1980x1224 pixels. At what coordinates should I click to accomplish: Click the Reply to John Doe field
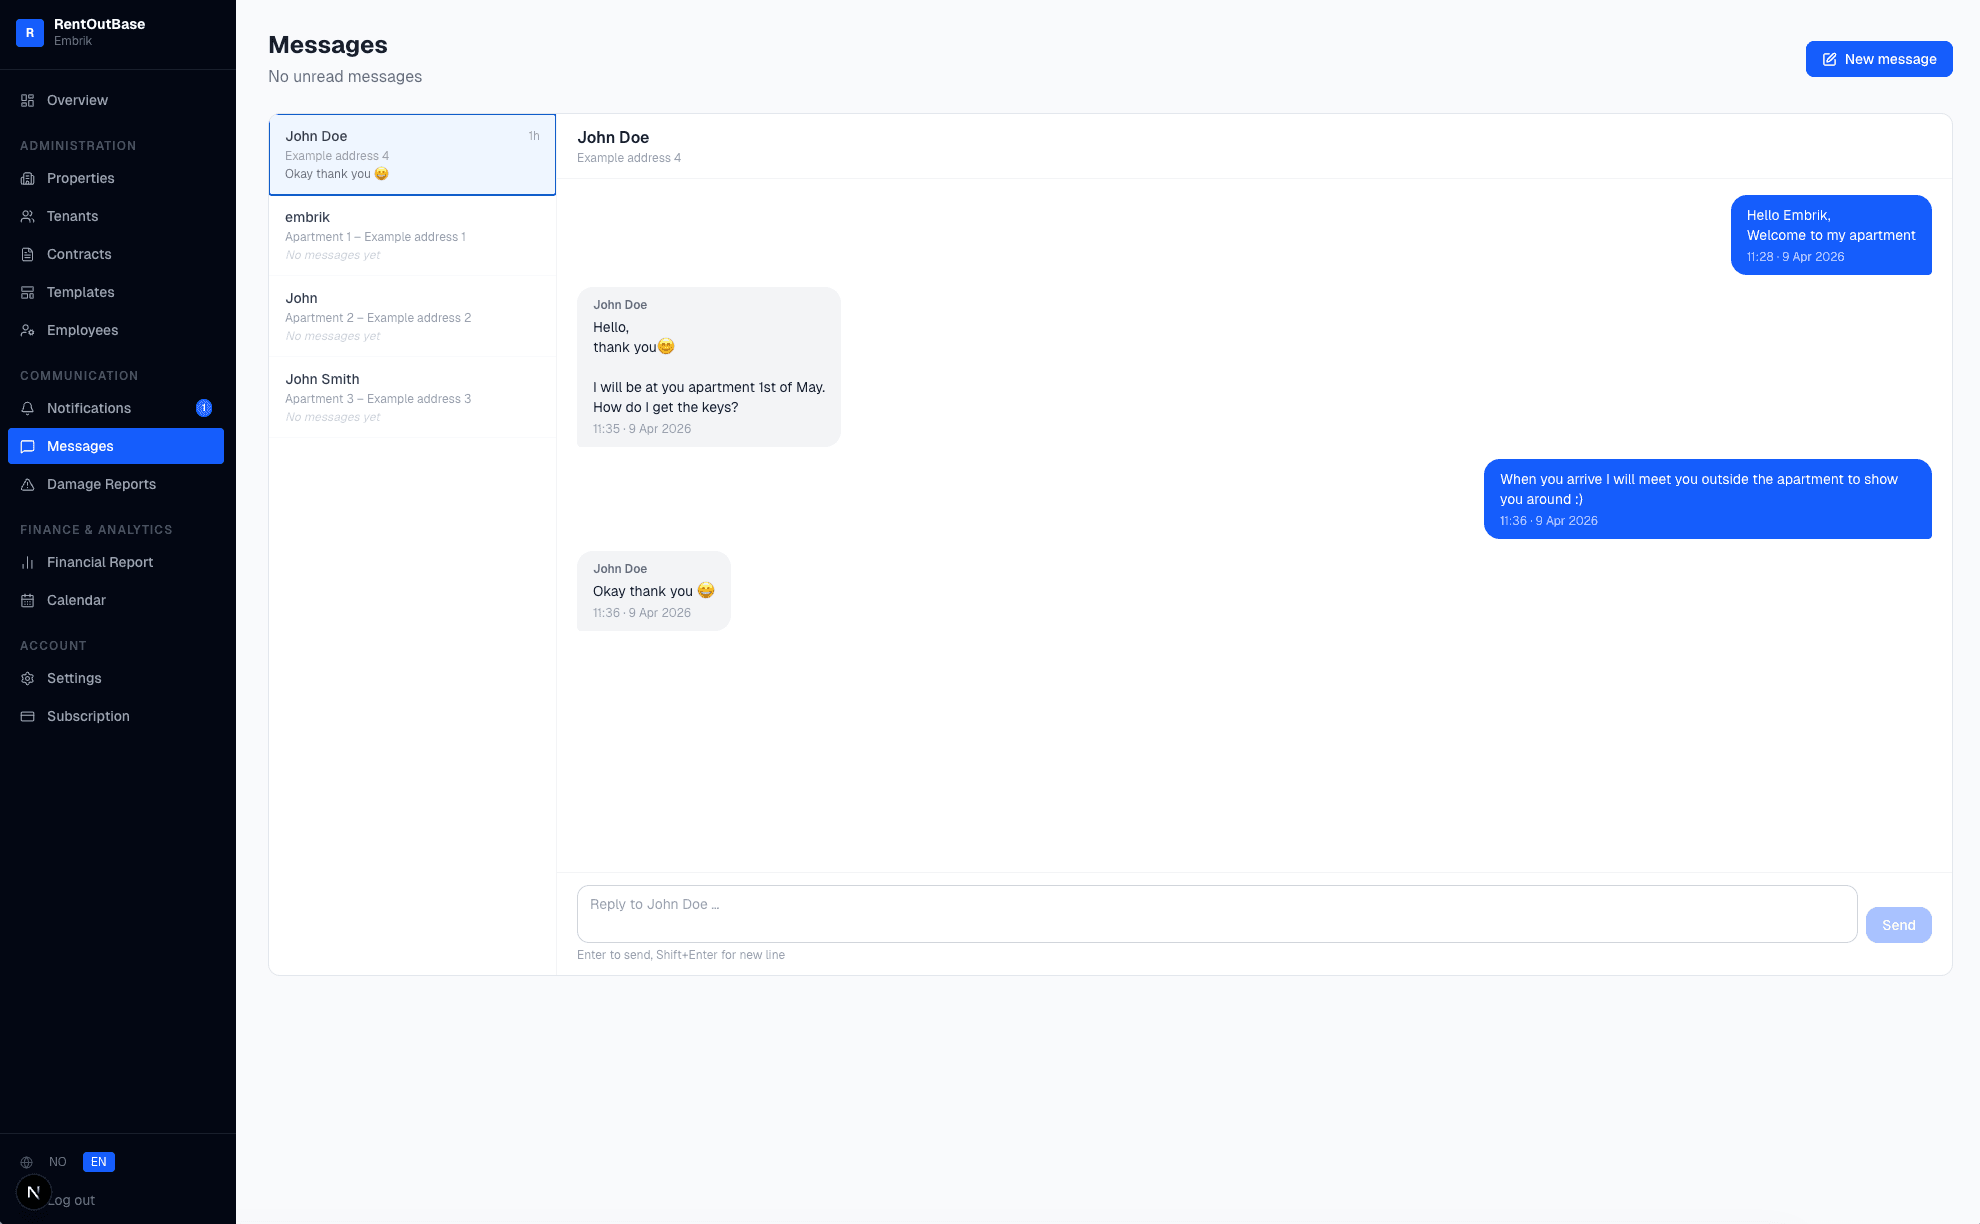pos(1217,914)
